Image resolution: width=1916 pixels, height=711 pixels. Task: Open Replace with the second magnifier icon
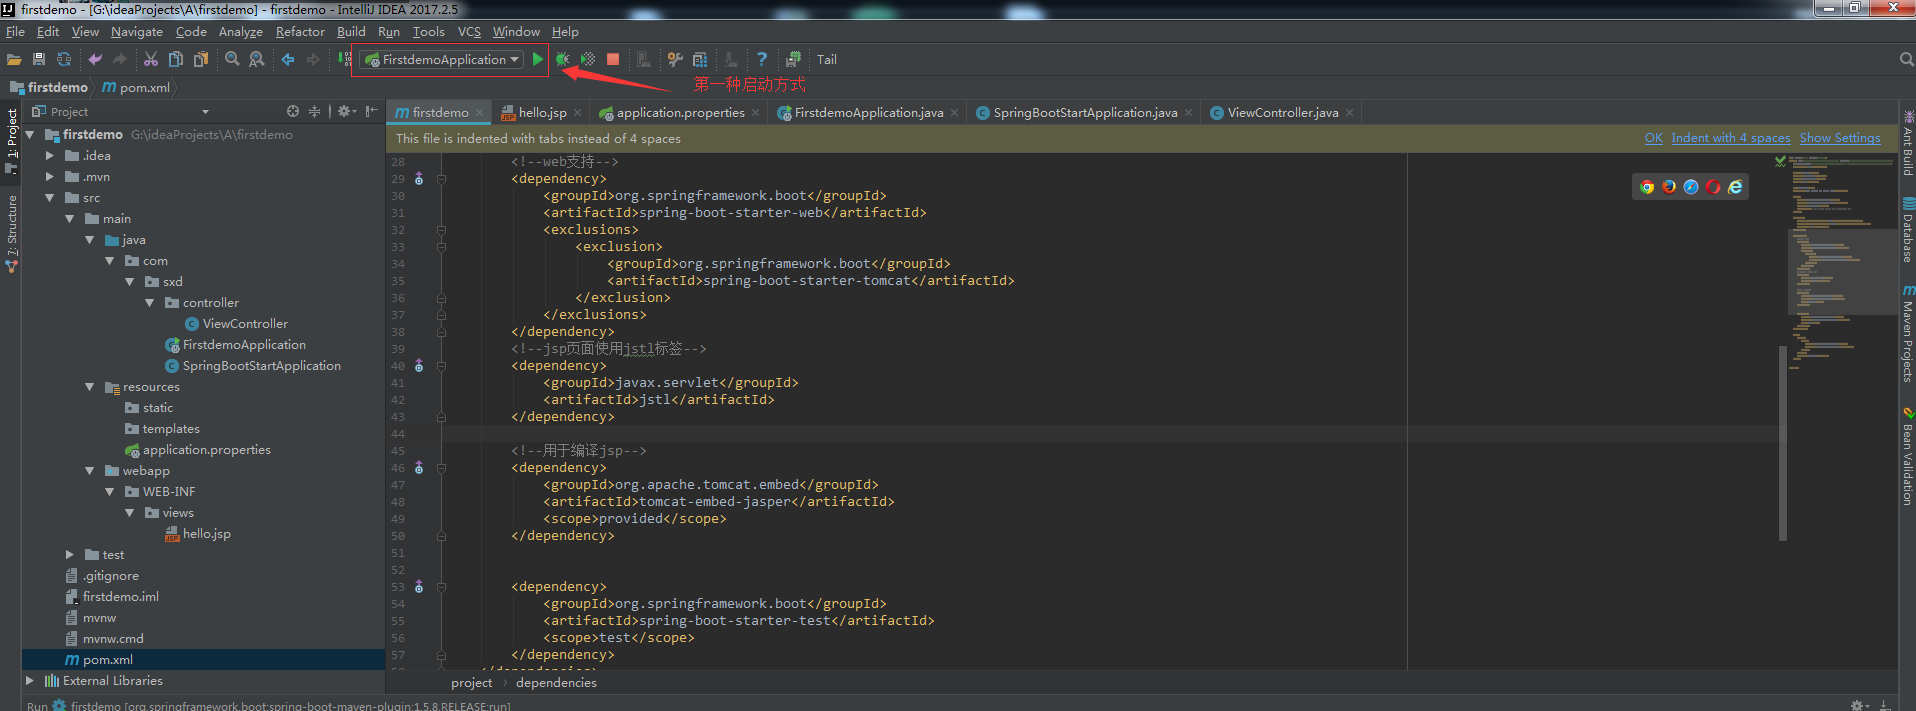(x=257, y=60)
